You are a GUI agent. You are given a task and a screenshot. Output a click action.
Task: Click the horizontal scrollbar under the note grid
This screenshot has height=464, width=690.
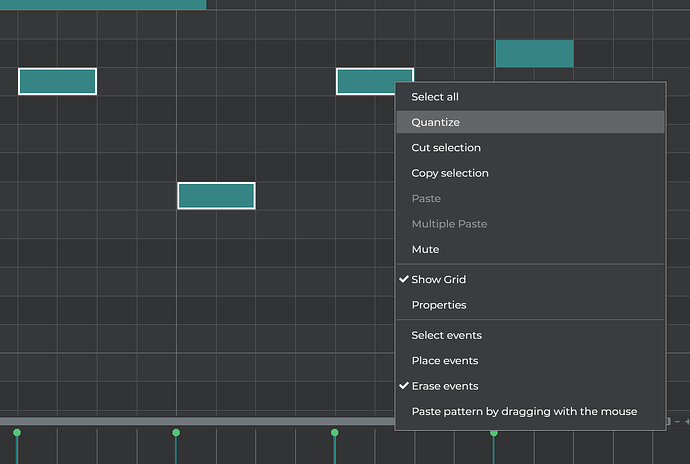(x=197, y=421)
